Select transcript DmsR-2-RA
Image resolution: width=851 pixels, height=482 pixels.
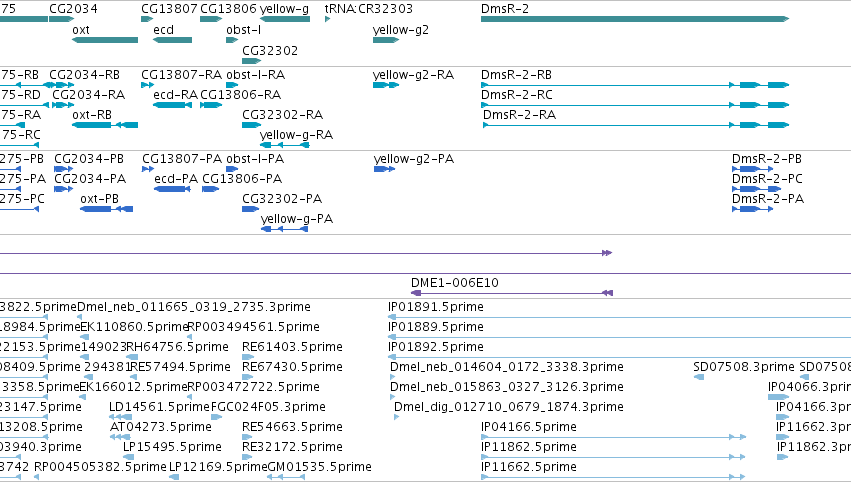click(636, 125)
